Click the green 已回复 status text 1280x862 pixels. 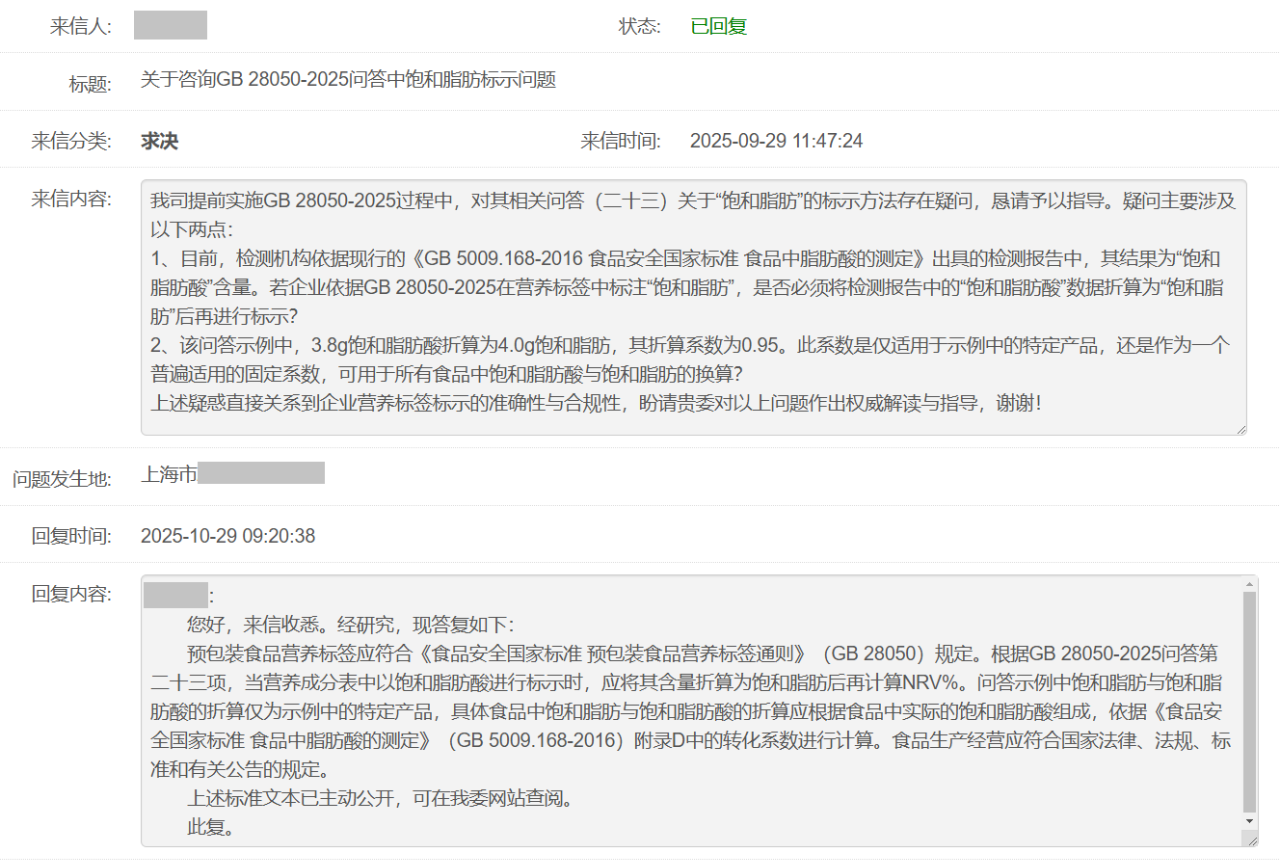click(x=718, y=26)
